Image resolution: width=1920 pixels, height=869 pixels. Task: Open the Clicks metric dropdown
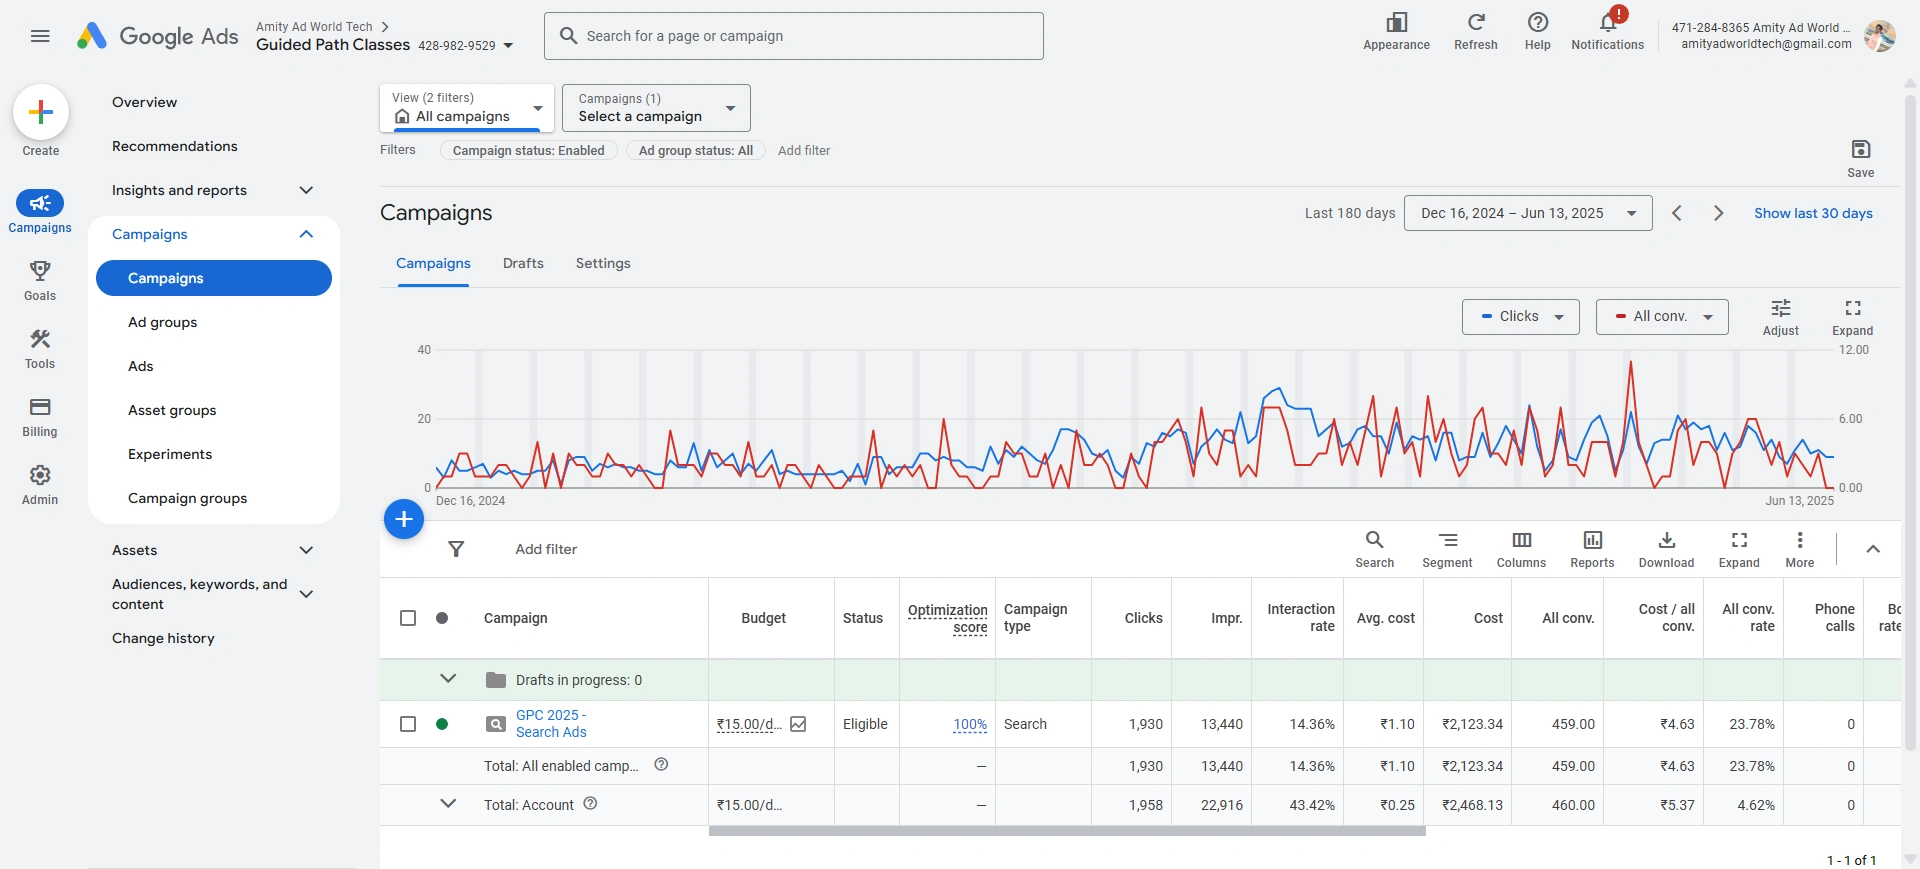(1520, 317)
